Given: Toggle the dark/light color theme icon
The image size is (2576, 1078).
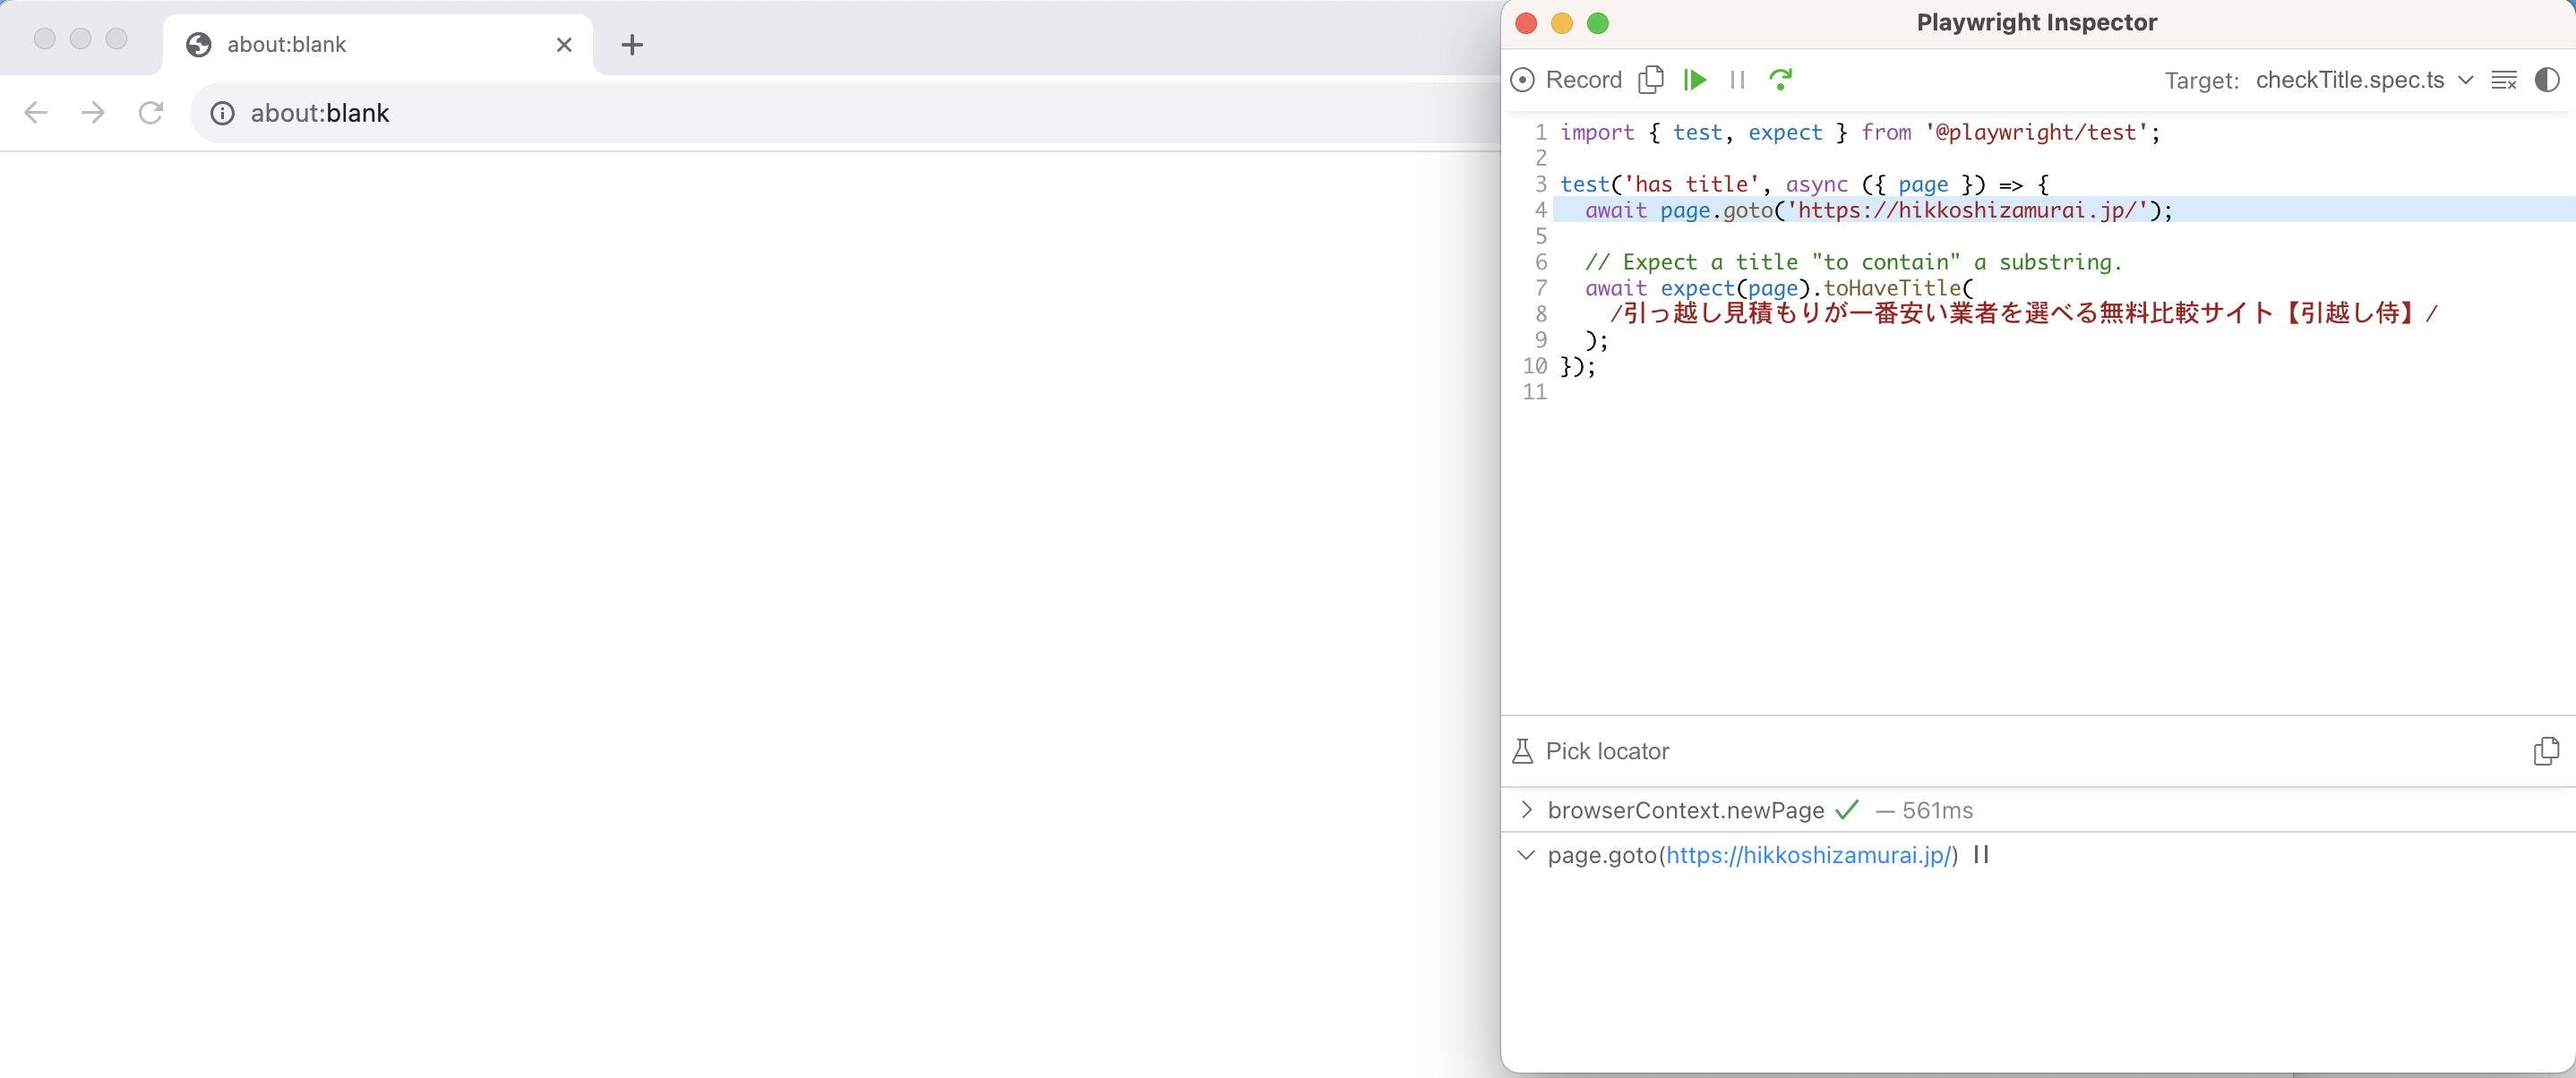Looking at the screenshot, I should coord(2547,80).
